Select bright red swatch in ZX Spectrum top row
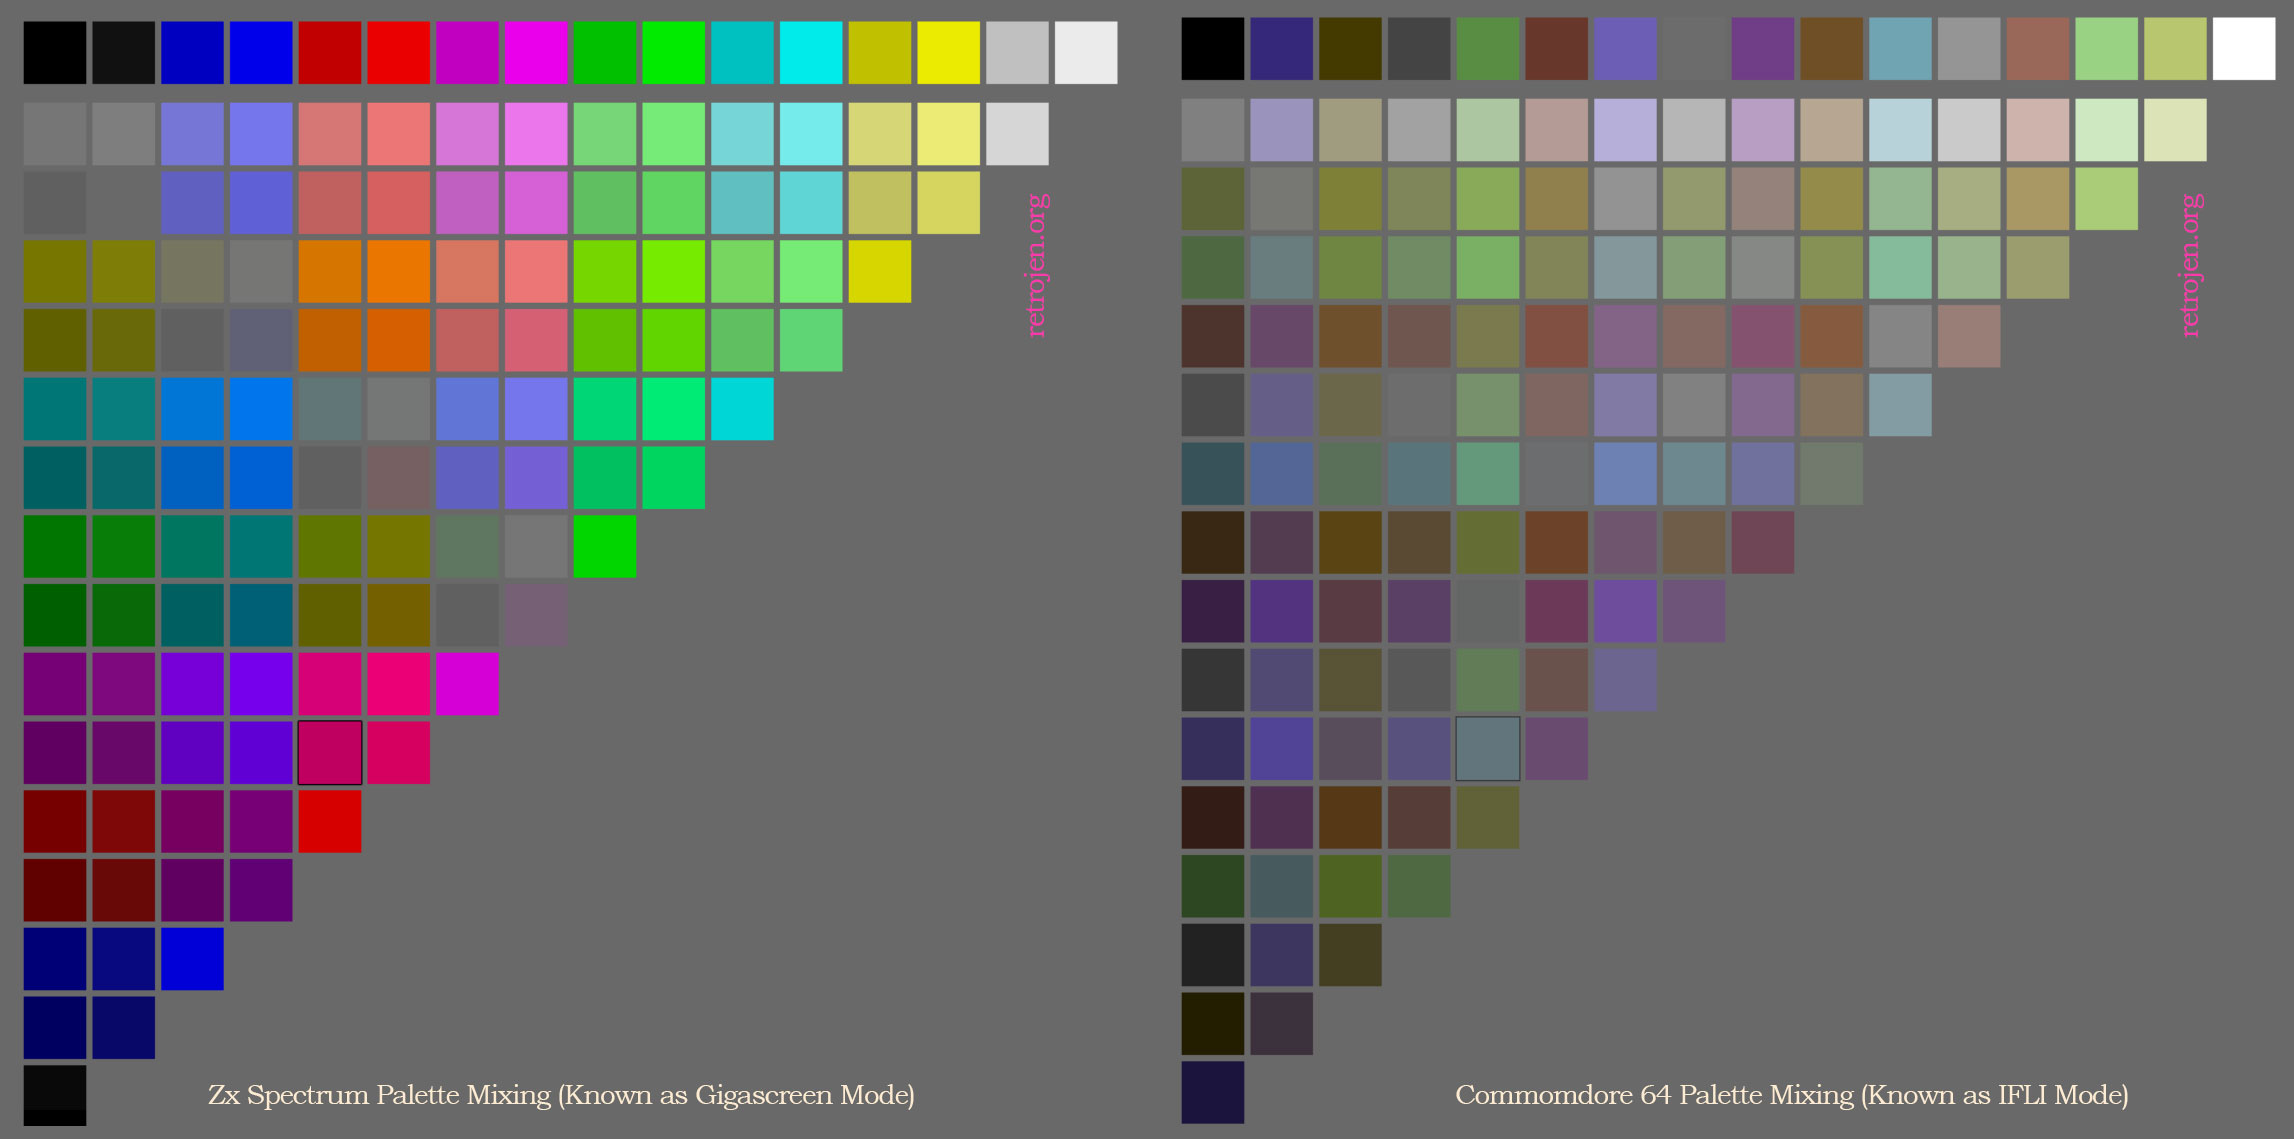2294x1139 pixels. pos(399,53)
